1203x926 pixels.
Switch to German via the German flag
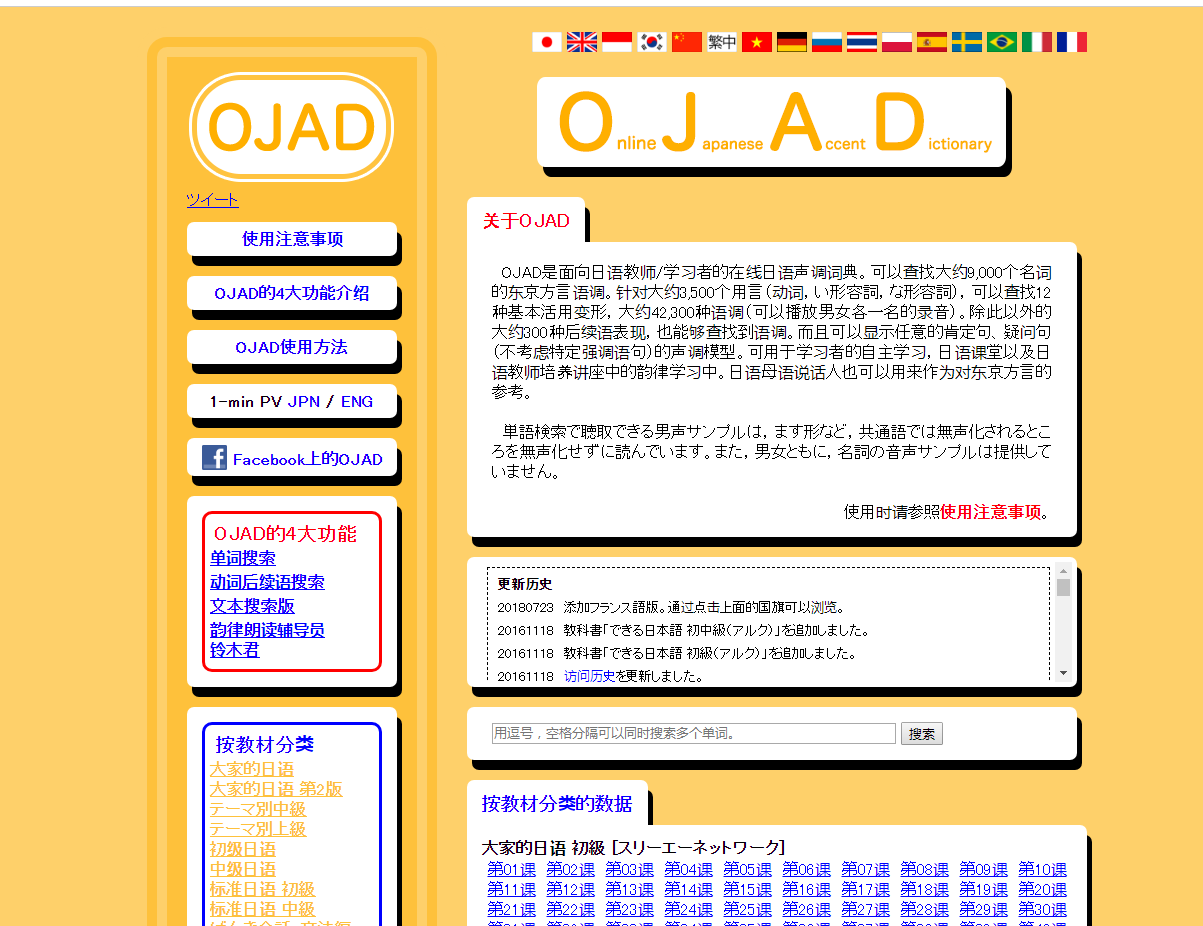(792, 42)
